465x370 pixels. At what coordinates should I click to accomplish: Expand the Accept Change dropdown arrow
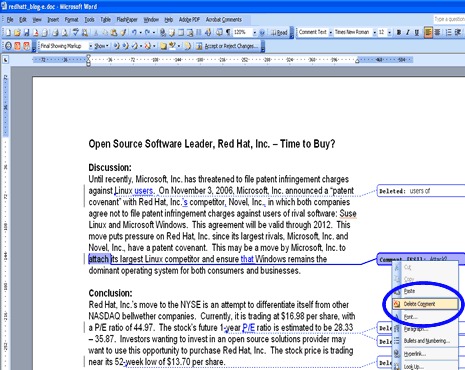(141, 46)
